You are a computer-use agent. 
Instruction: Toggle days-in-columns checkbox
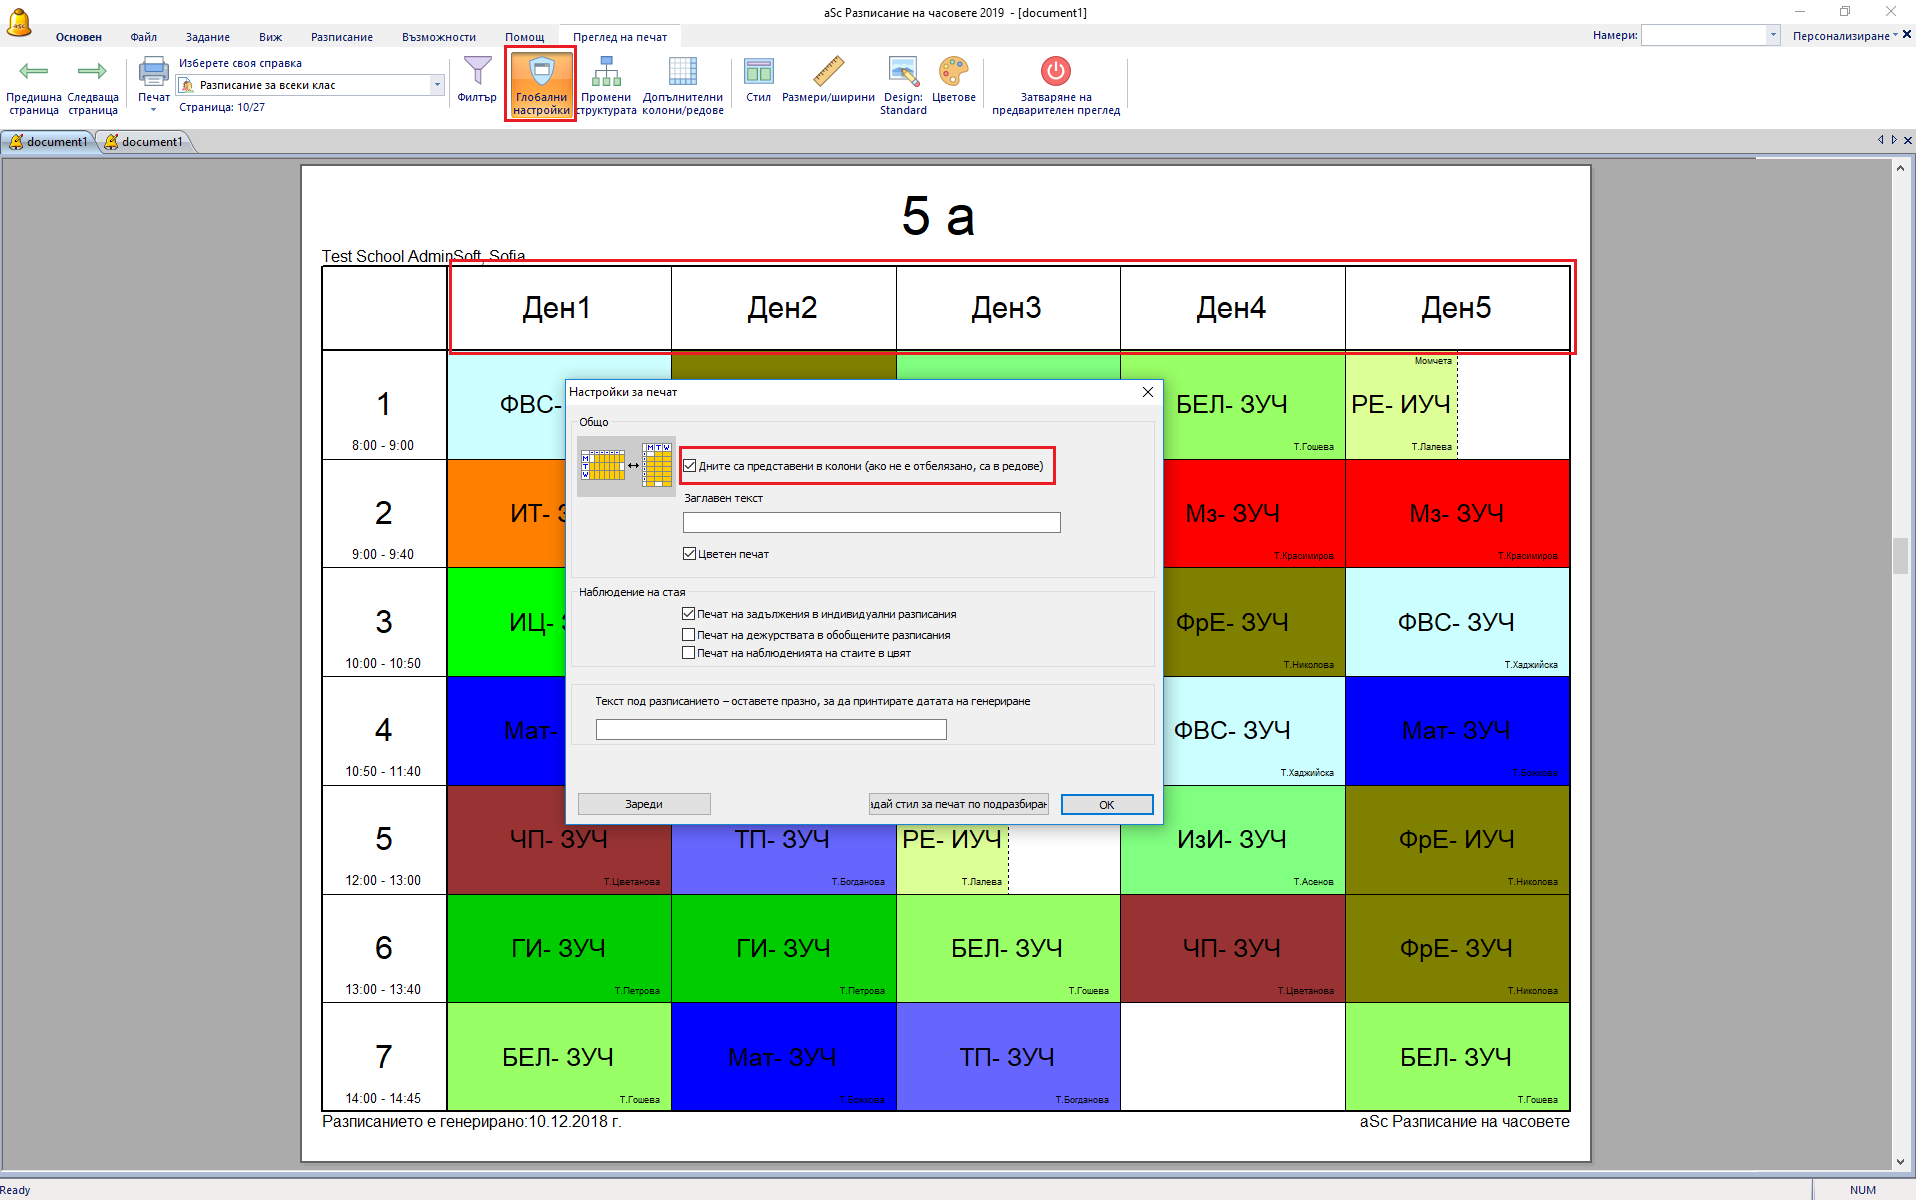(x=690, y=466)
